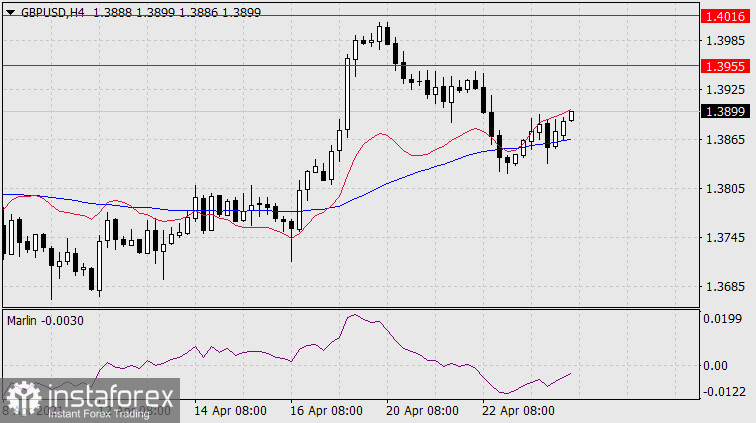Click the 22 Apr 08:00 time label
Image resolution: width=756 pixels, height=423 pixels.
pos(518,411)
